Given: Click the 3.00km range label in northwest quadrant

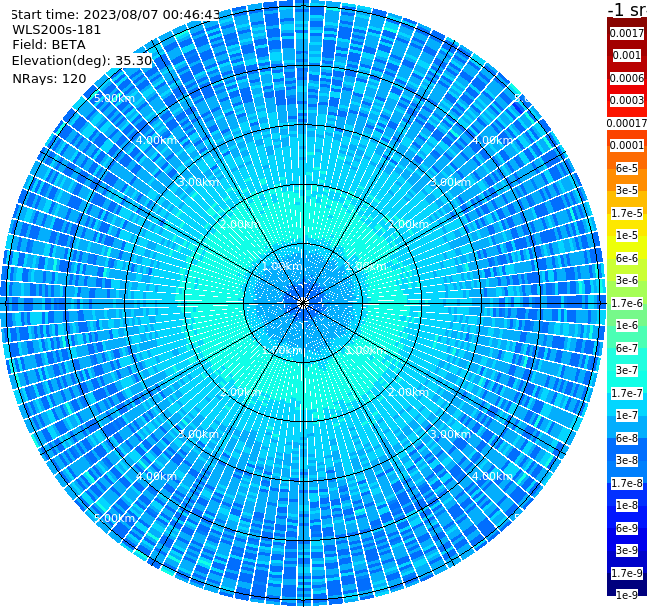Looking at the screenshot, I should [x=198, y=182].
